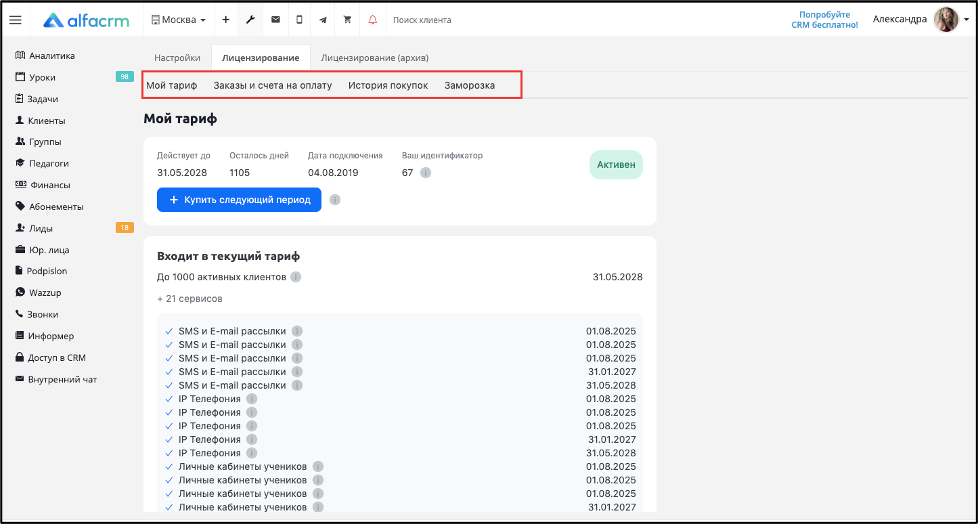Select the Заморозка subtab

coord(470,86)
